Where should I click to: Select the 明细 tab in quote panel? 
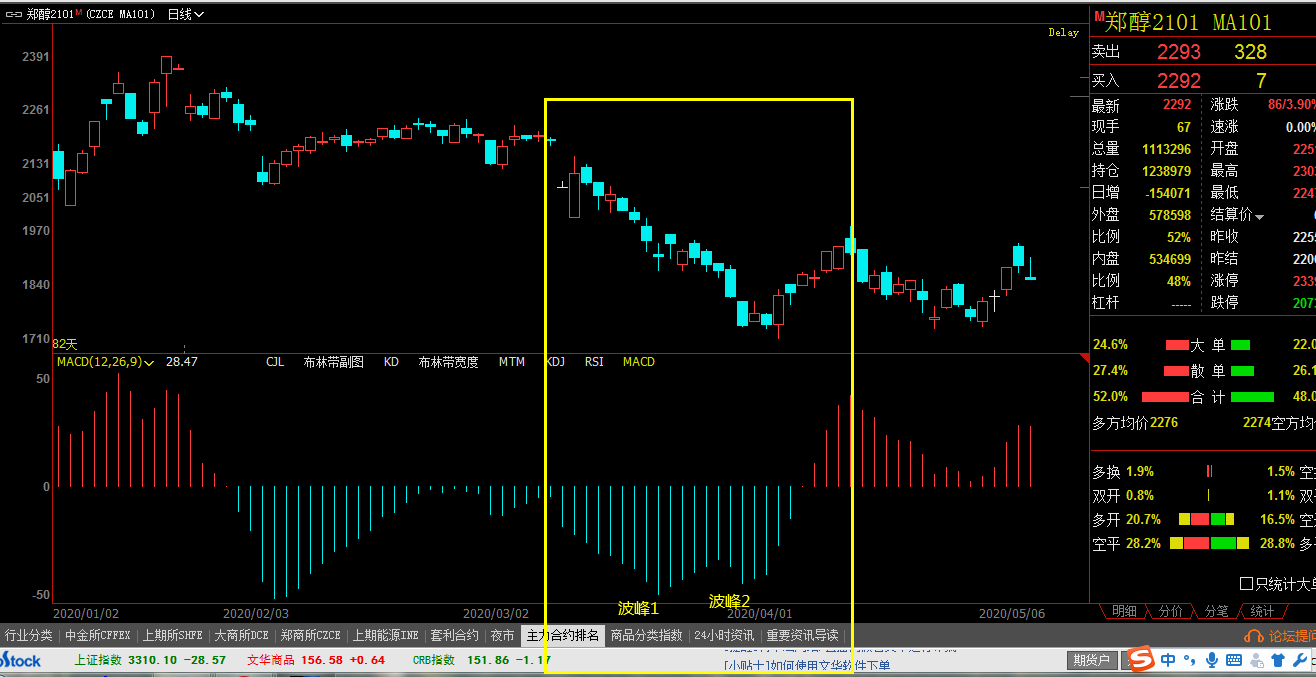(1124, 611)
